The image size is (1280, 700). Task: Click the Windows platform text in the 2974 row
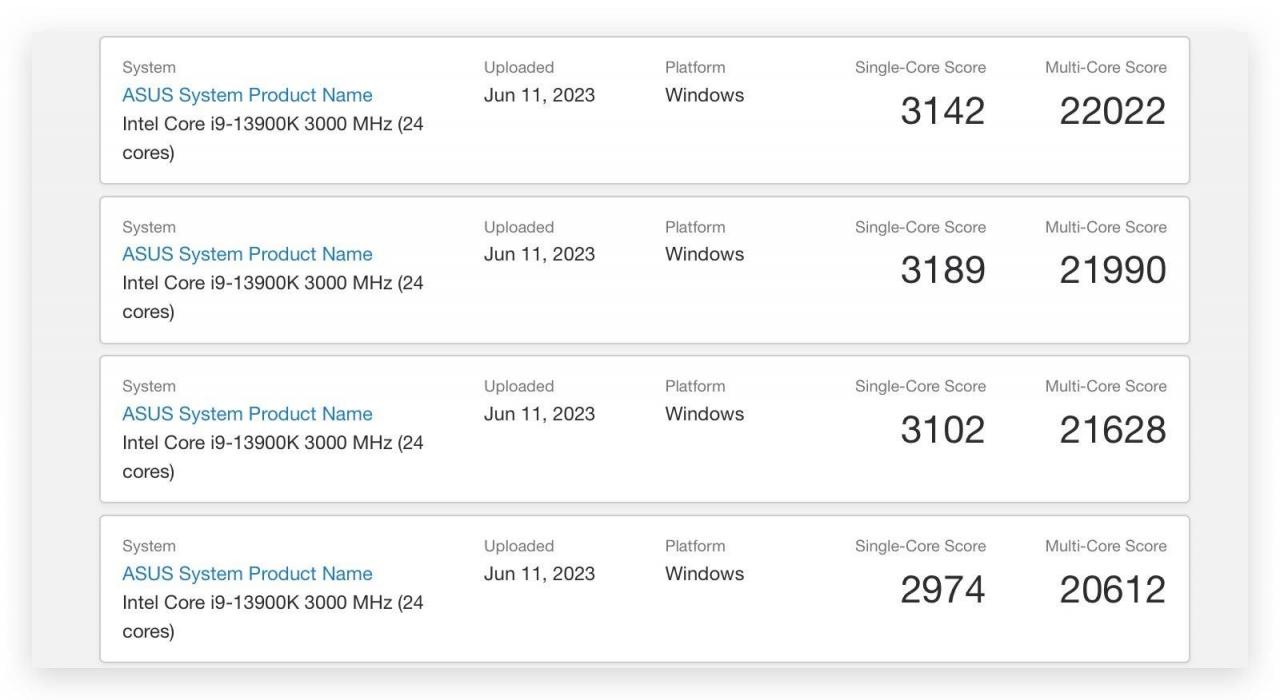point(704,574)
